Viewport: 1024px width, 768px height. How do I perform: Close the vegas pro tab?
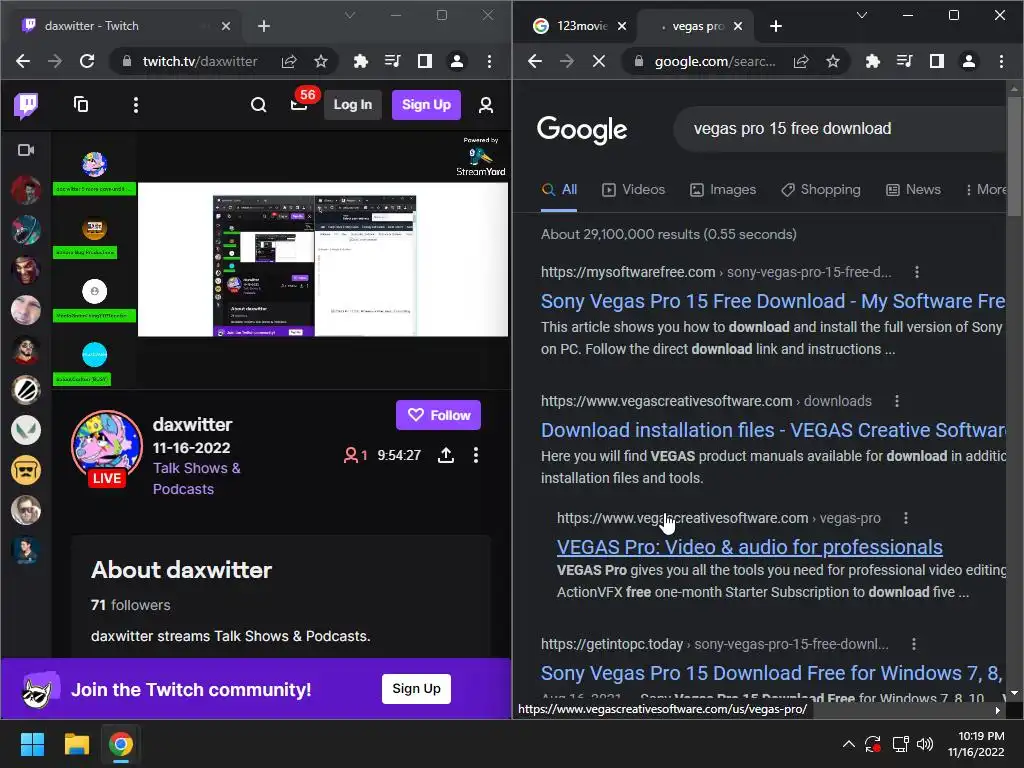[738, 26]
